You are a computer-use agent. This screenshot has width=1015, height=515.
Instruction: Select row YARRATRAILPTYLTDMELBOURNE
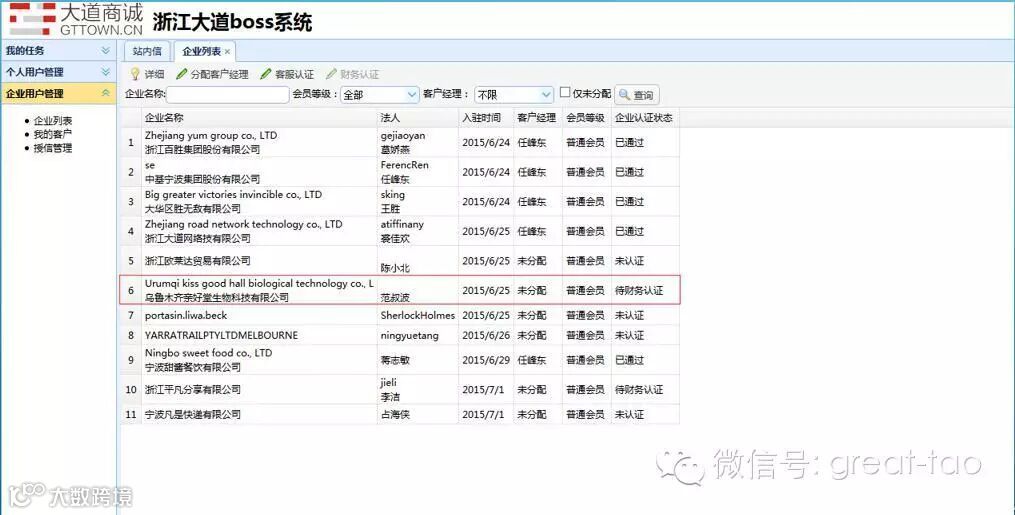[x=400, y=335]
